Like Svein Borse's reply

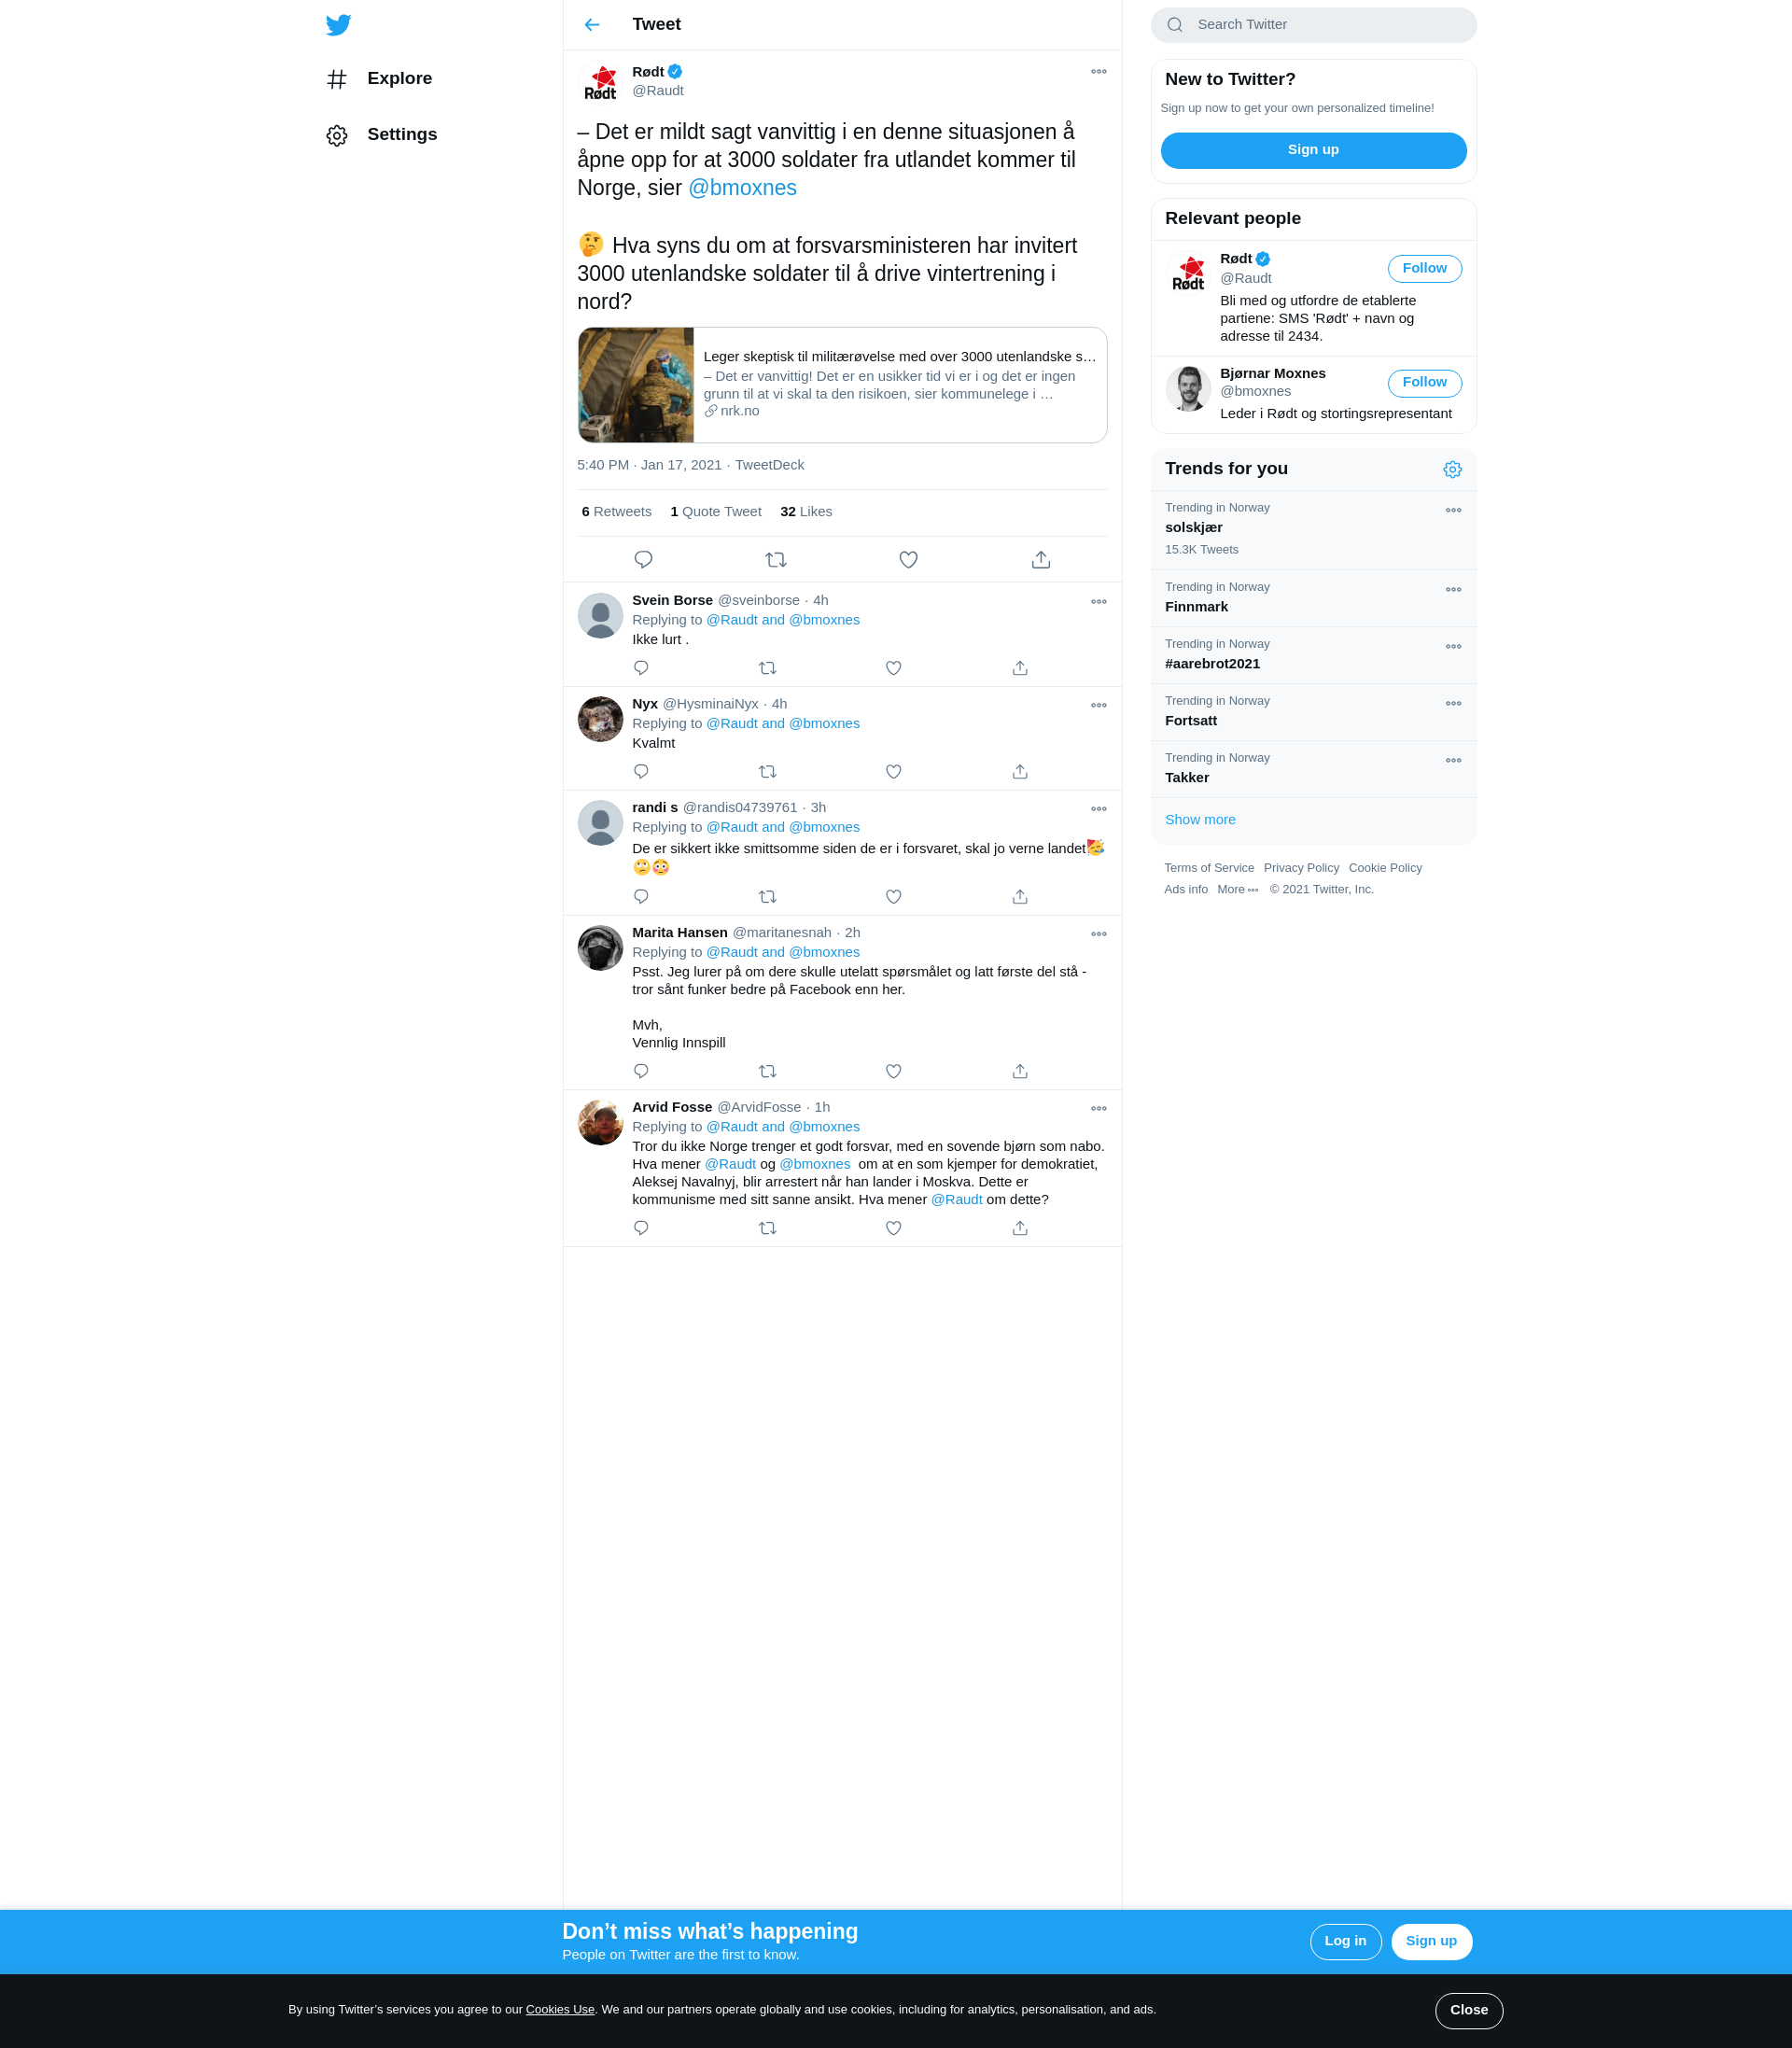tap(894, 668)
